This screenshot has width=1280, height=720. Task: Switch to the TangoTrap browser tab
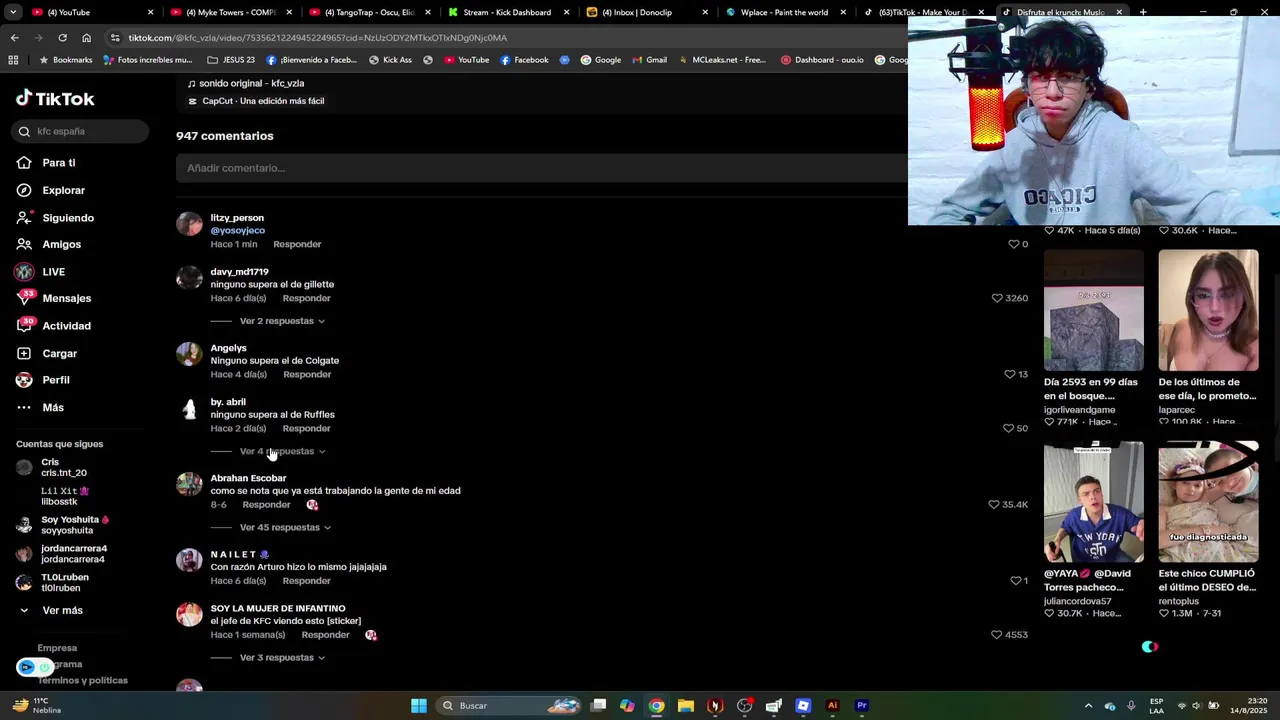pyautogui.click(x=368, y=12)
